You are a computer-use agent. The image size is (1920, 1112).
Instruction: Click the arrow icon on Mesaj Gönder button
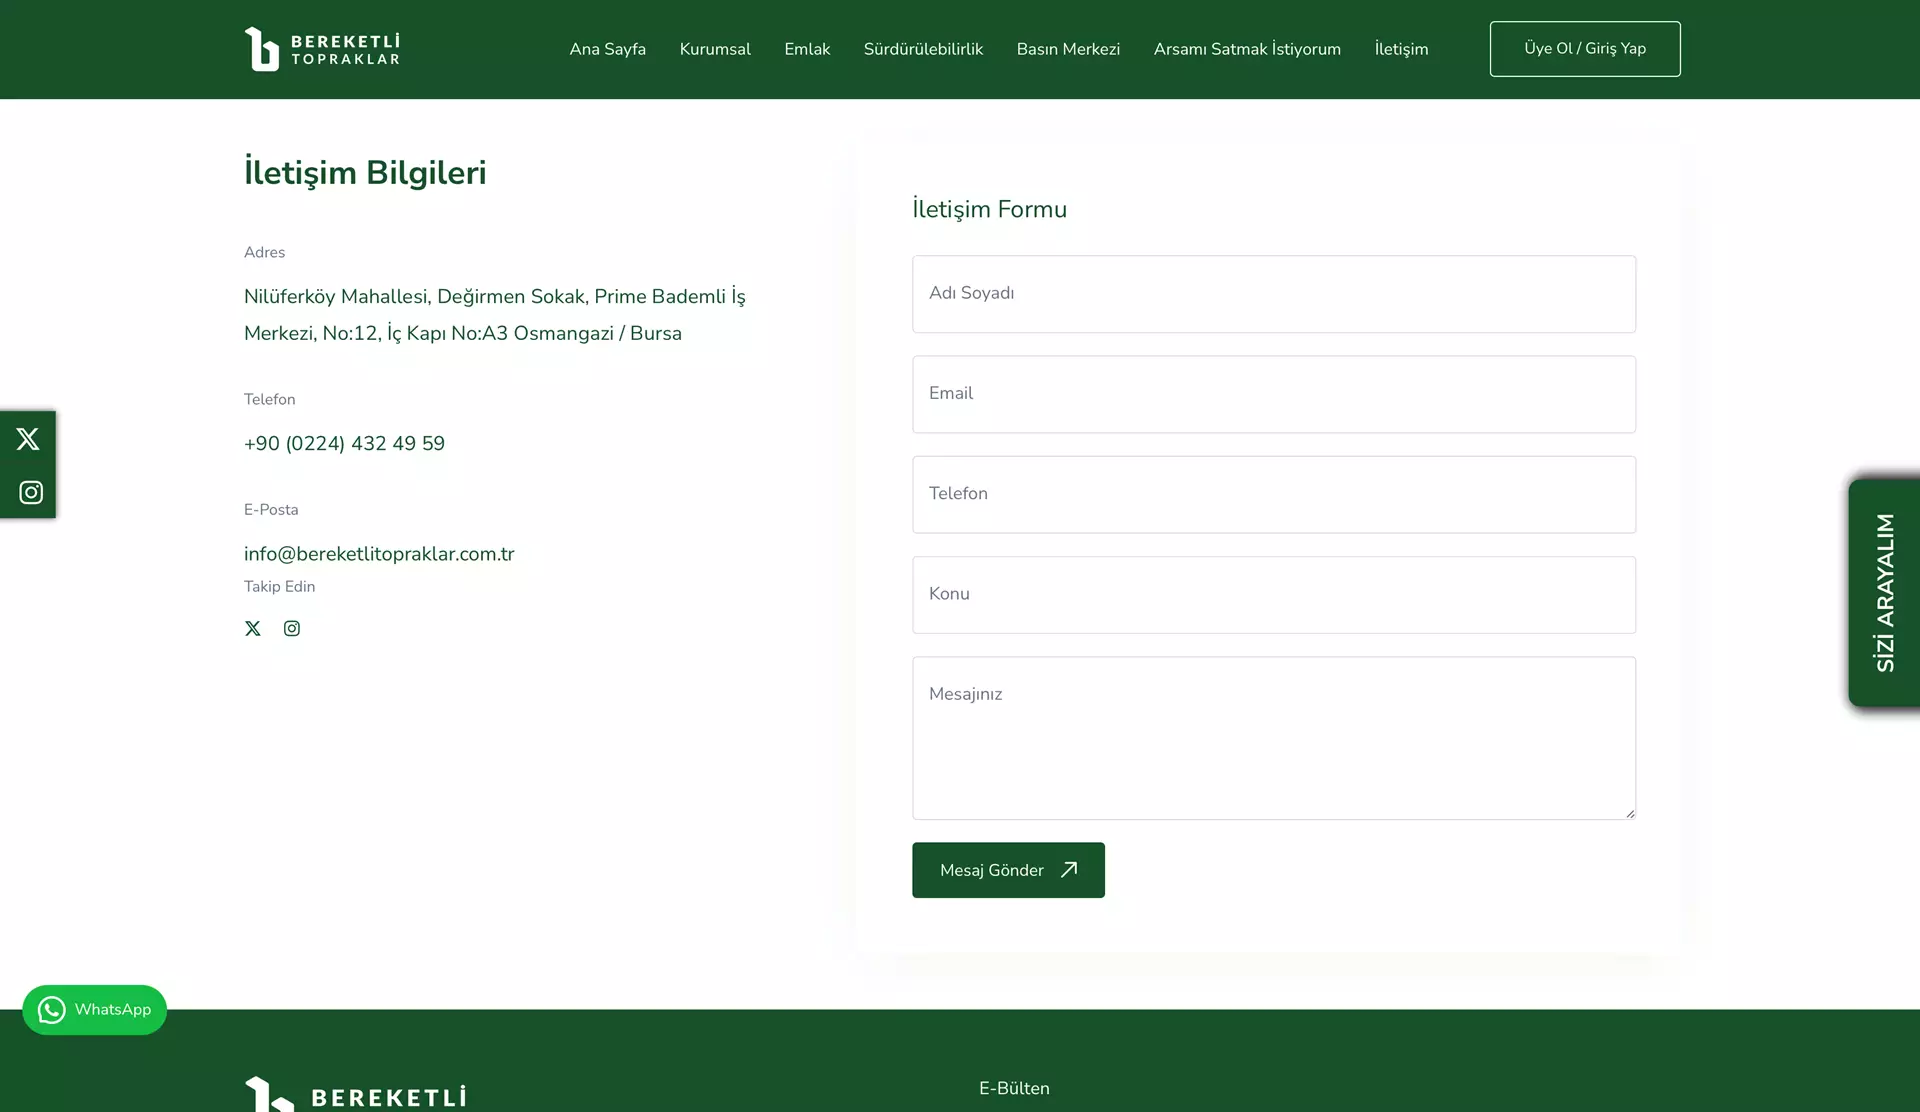point(1069,870)
